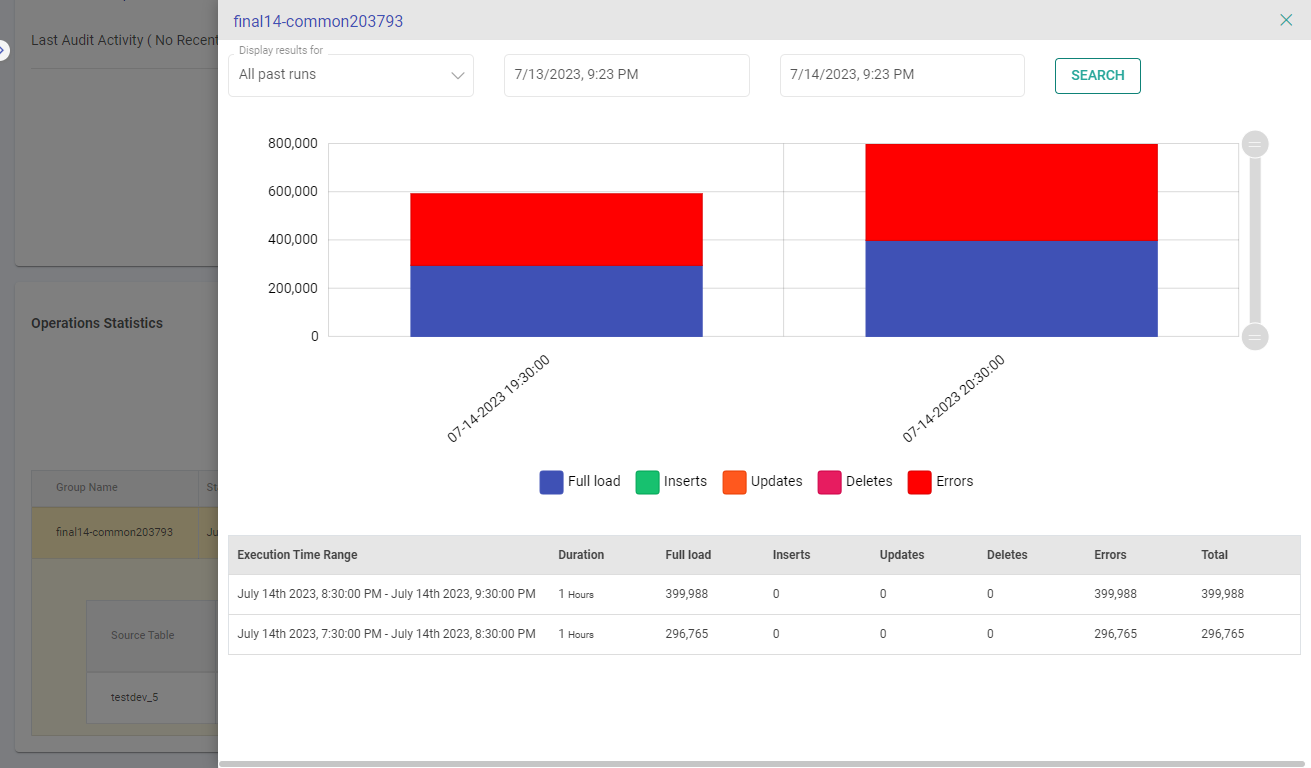Image resolution: width=1311 pixels, height=768 pixels.
Task: Toggle the Deletes legend swatch
Action: pyautogui.click(x=830, y=482)
